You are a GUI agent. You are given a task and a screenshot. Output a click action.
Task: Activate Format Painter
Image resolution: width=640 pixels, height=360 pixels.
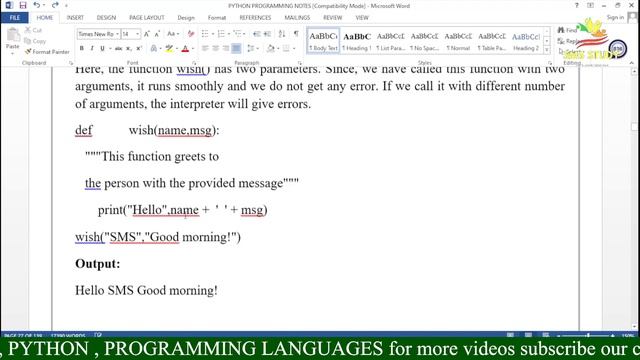[47, 52]
